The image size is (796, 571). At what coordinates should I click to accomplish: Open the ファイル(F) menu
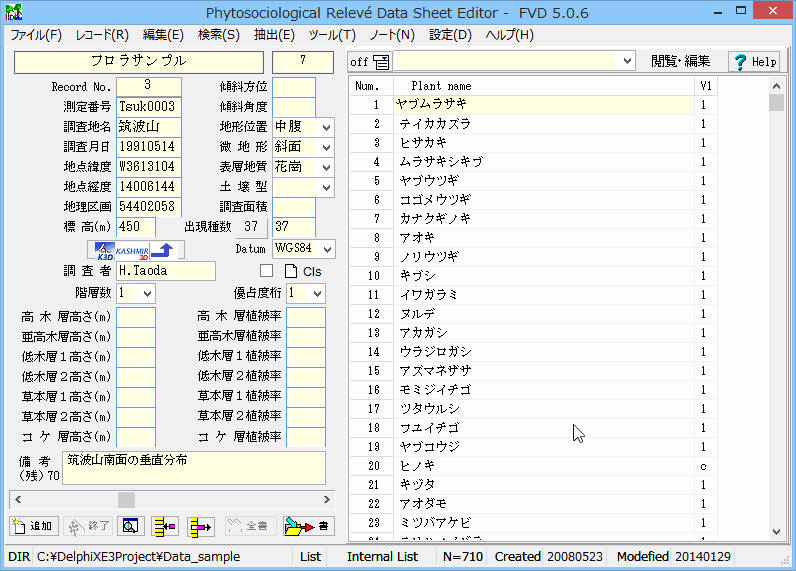[x=36, y=35]
